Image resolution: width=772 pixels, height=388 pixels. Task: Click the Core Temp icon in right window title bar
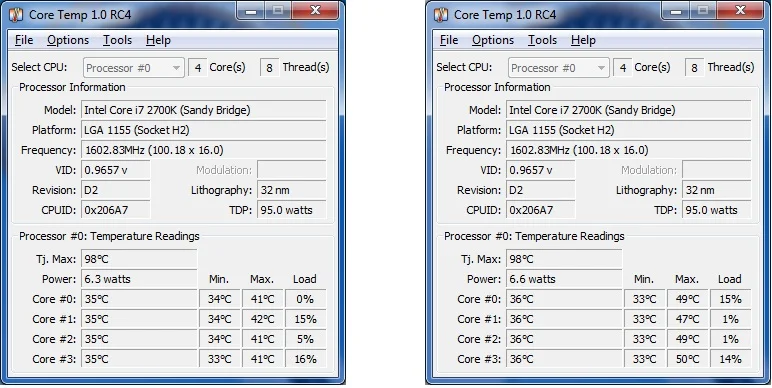(441, 14)
